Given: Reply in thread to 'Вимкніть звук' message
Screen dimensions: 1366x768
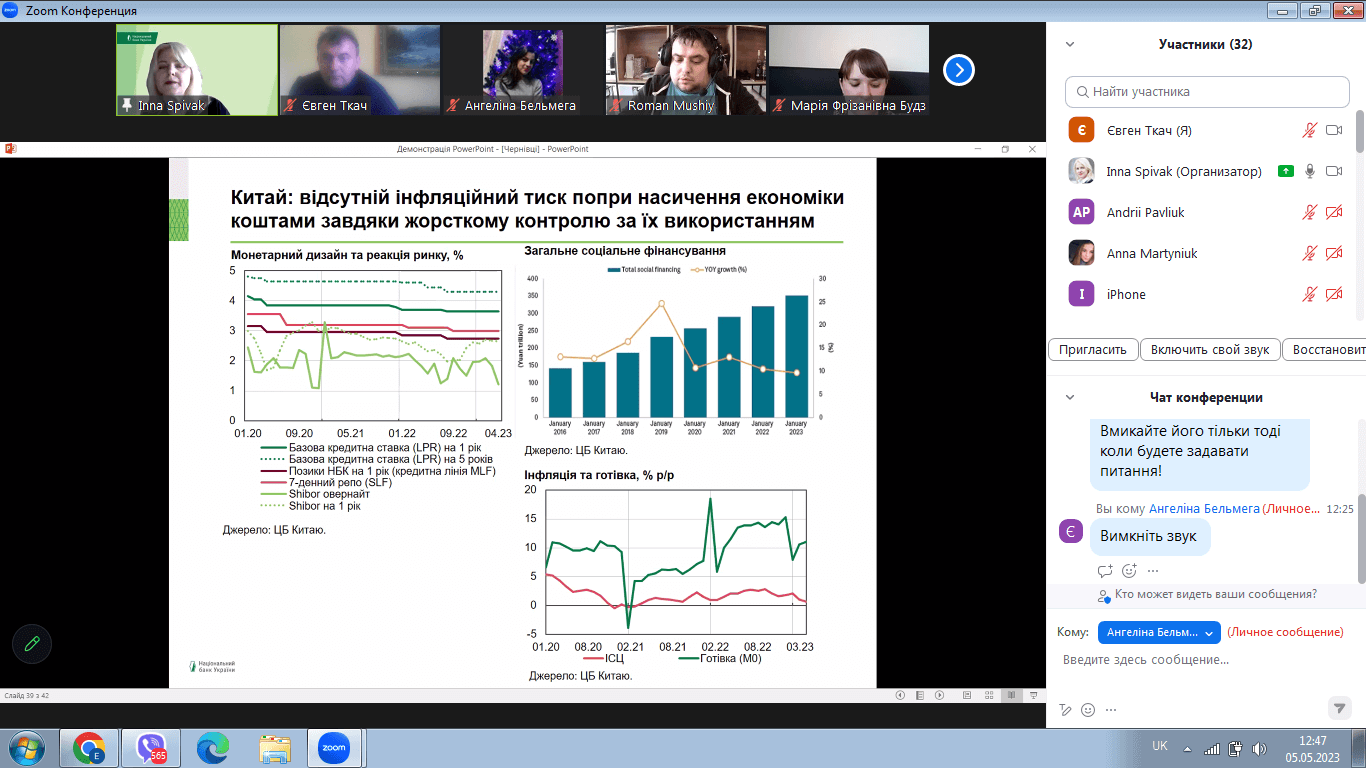Looking at the screenshot, I should [1105, 571].
